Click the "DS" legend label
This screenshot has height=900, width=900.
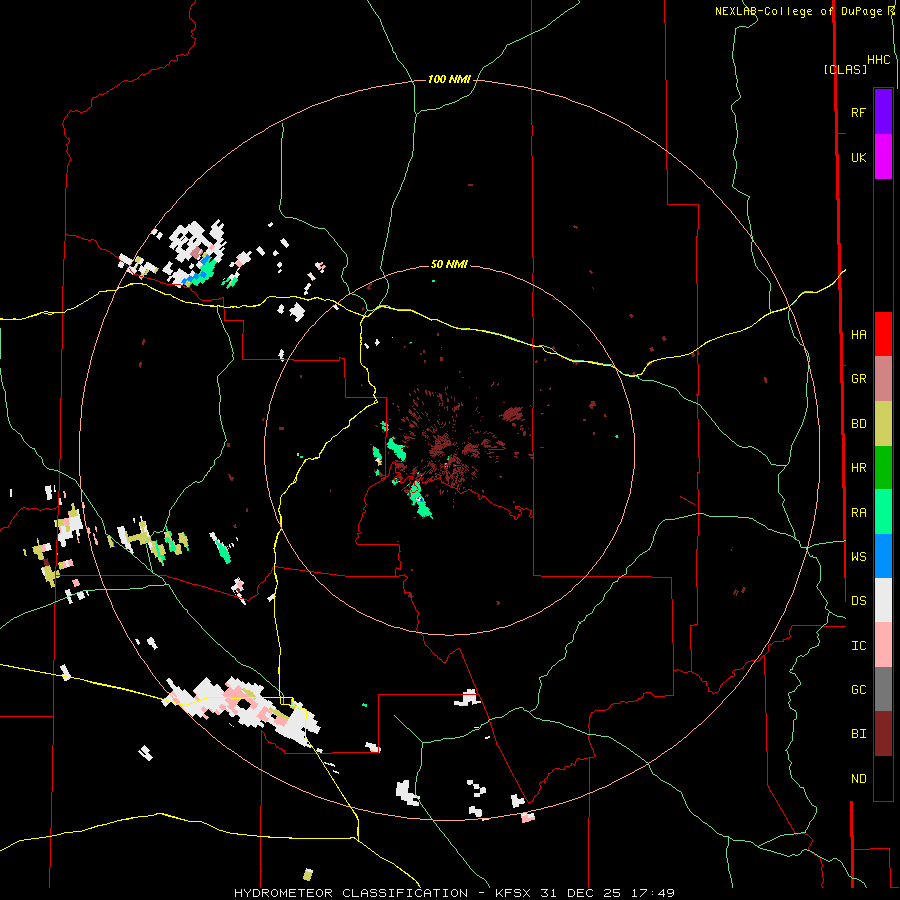858,600
